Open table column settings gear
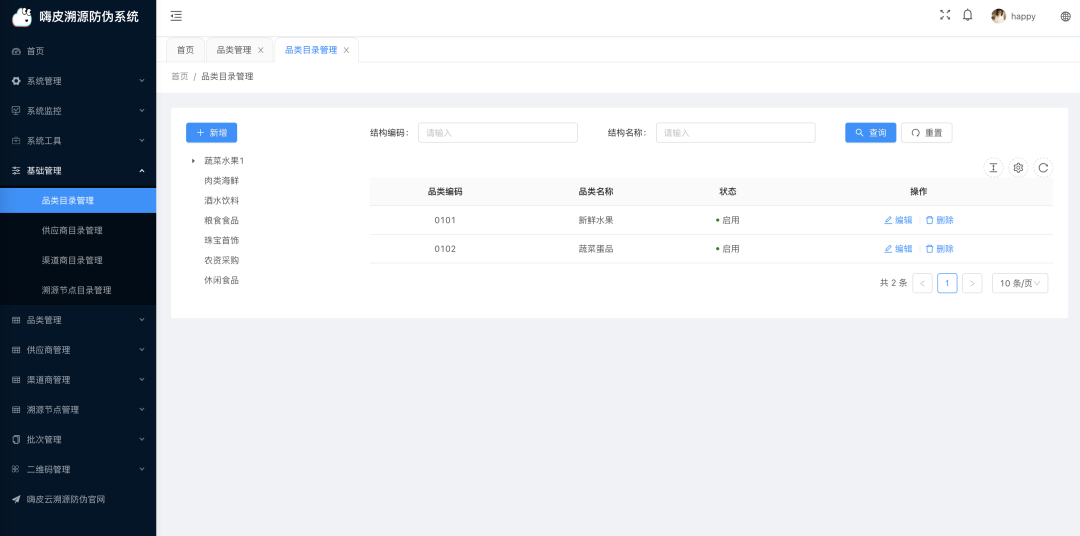This screenshot has width=1080, height=536. [1018, 168]
